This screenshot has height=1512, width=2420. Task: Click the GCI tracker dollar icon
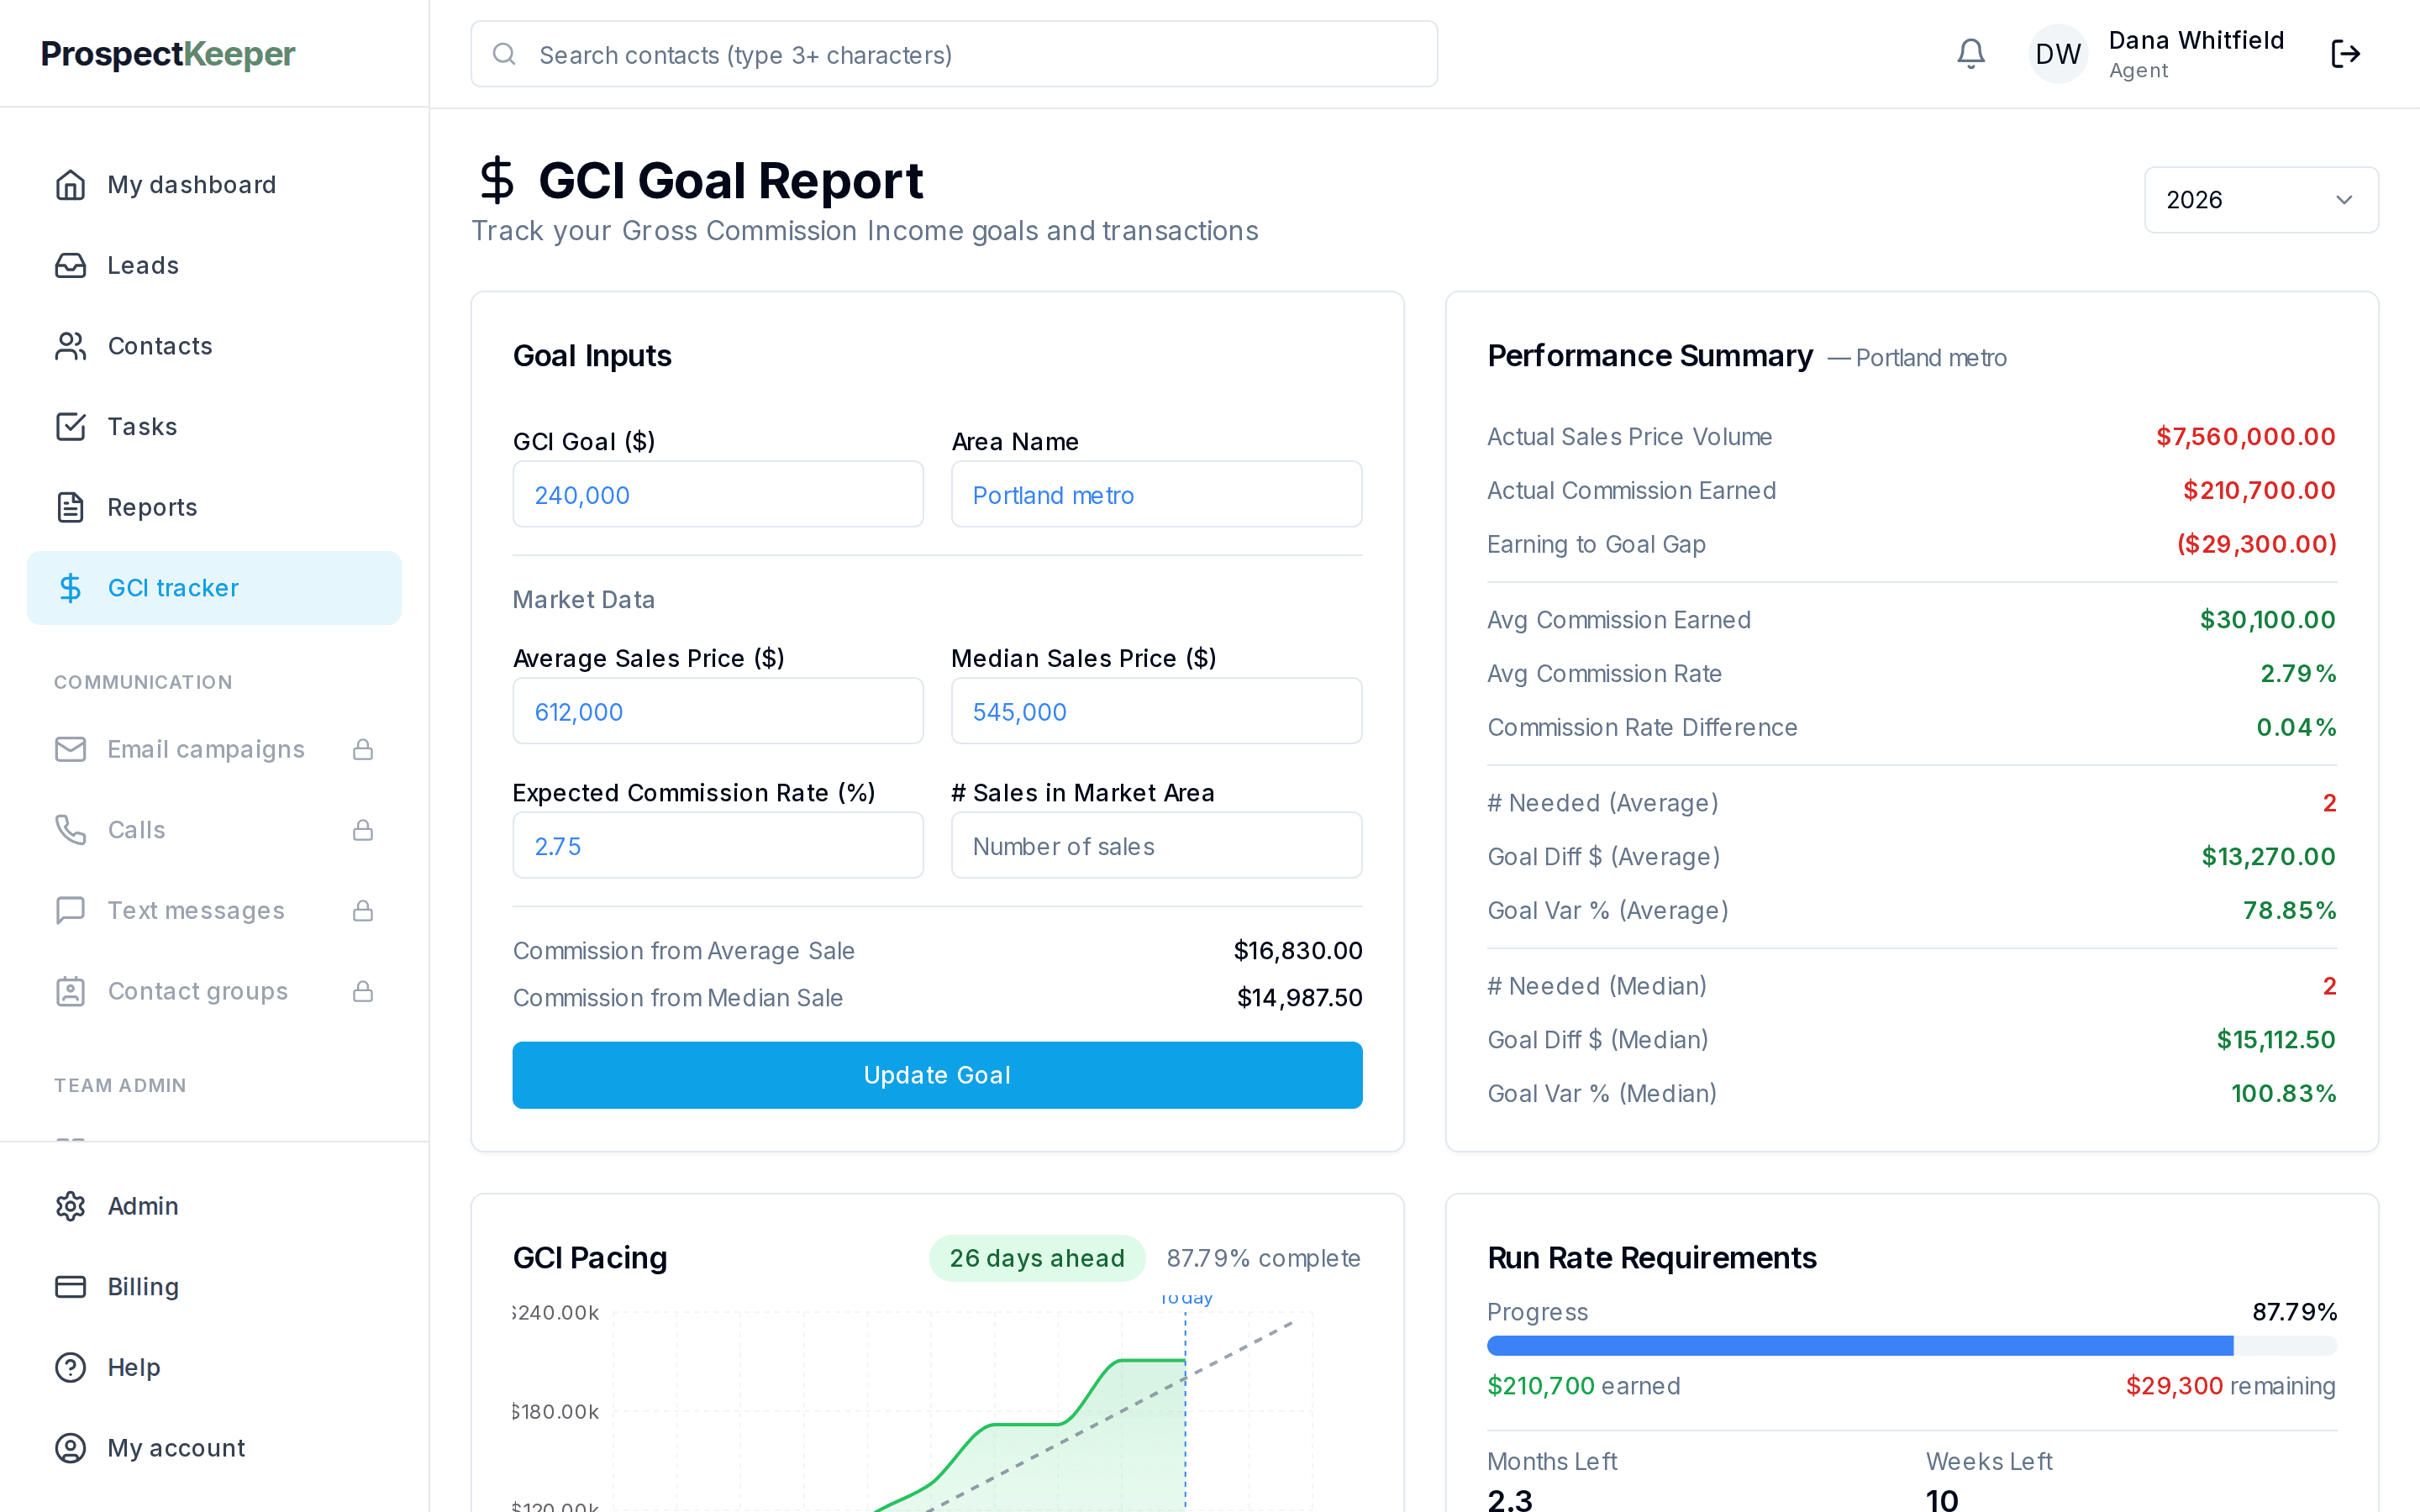[70, 588]
